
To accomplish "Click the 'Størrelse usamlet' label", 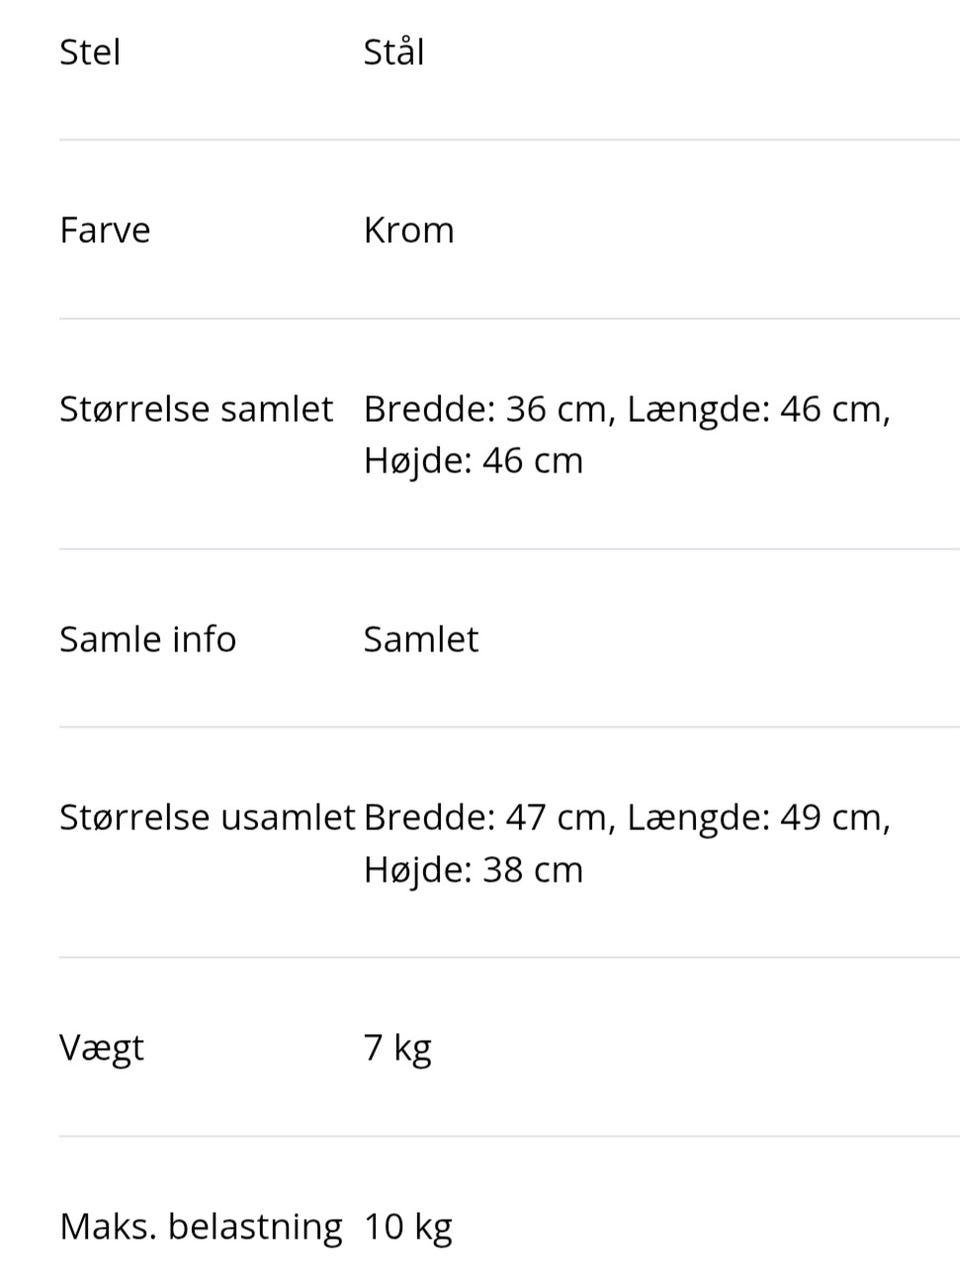I will click(x=207, y=818).
